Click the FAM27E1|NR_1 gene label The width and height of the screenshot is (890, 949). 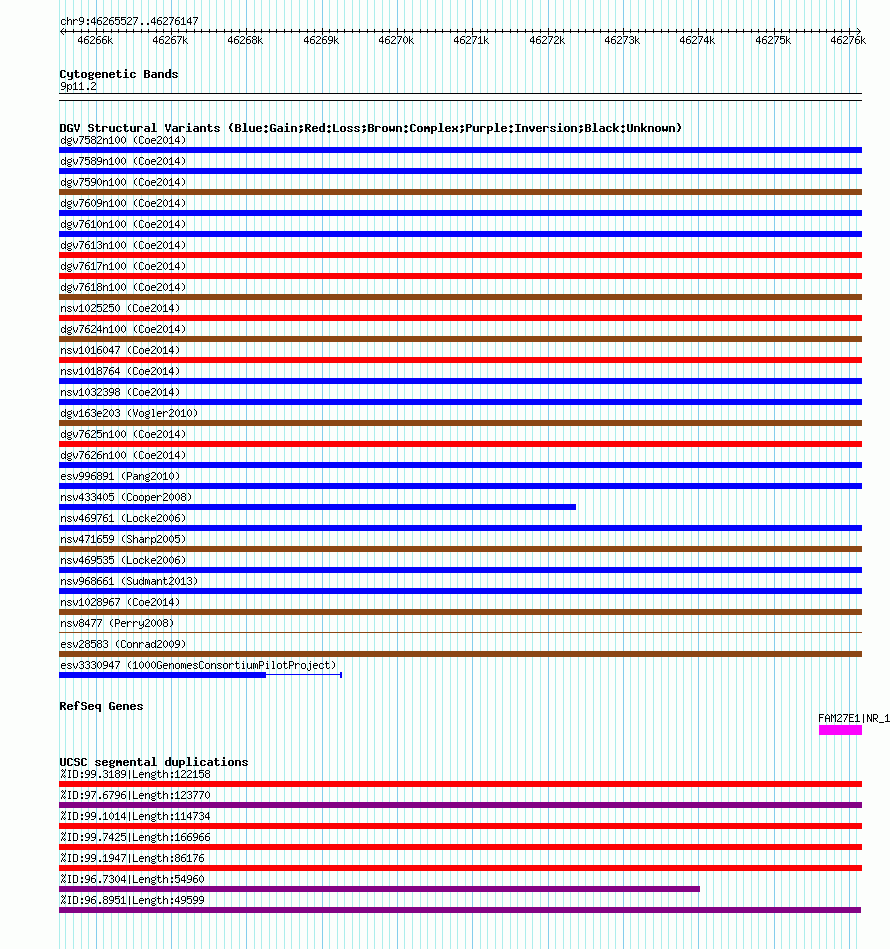click(854, 718)
